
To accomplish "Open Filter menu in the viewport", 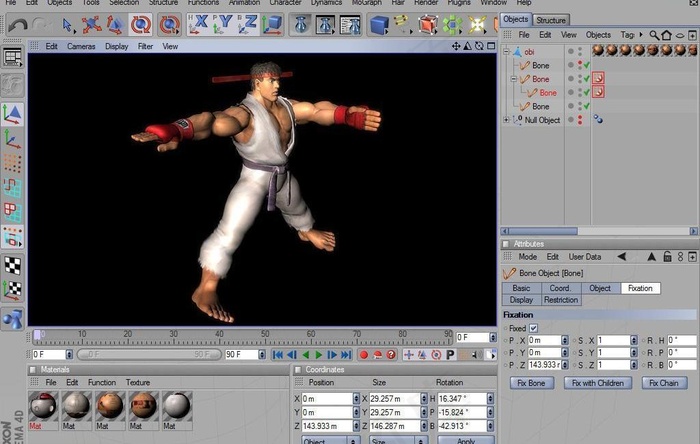I will click(145, 46).
